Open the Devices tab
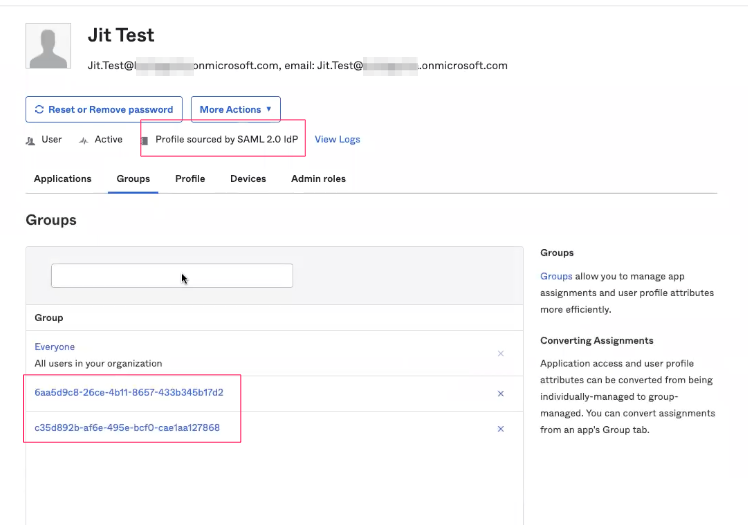Image resolution: width=748 pixels, height=525 pixels. point(248,179)
